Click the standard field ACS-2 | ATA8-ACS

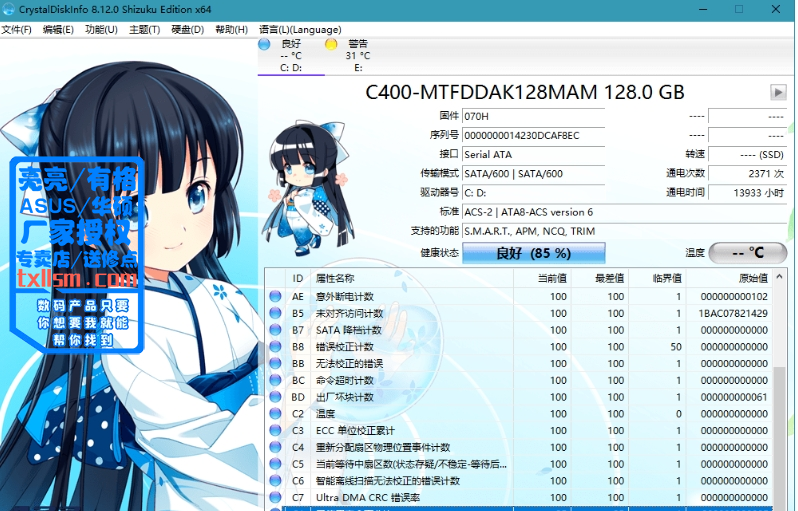click(624, 212)
